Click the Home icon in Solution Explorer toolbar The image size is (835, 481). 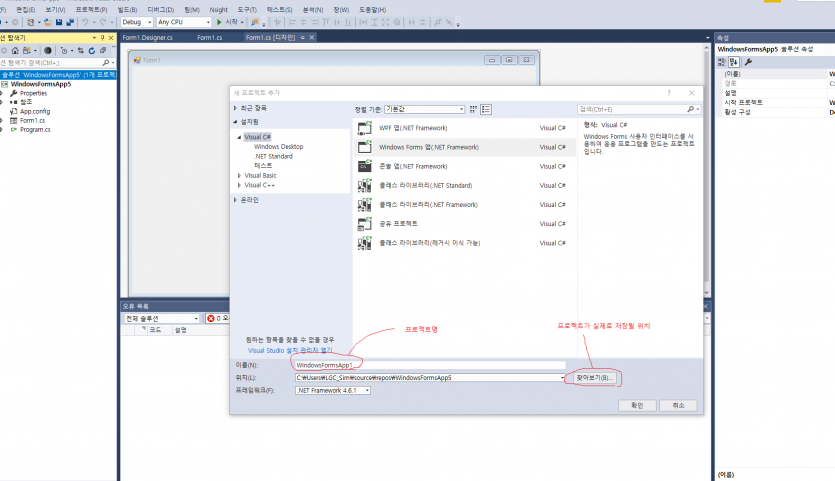tap(15, 51)
